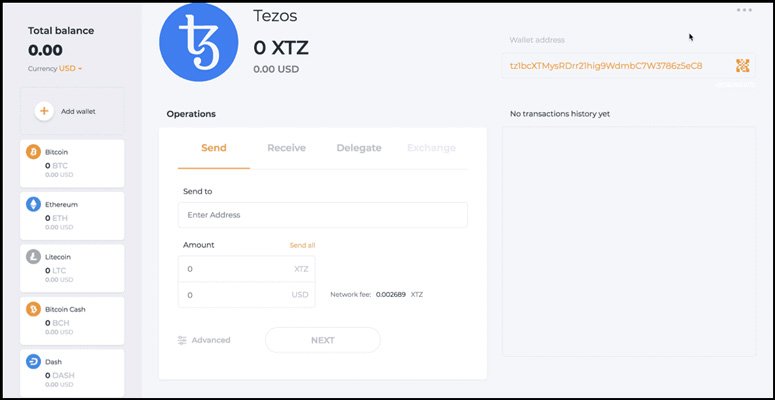Click the No transactions history yet text

coord(560,114)
